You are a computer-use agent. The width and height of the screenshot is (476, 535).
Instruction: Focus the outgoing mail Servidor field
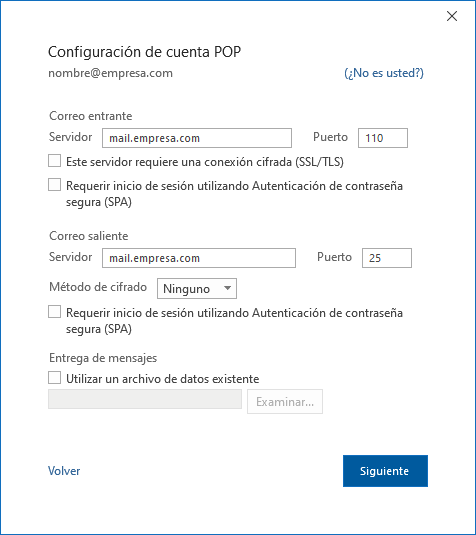coord(199,258)
